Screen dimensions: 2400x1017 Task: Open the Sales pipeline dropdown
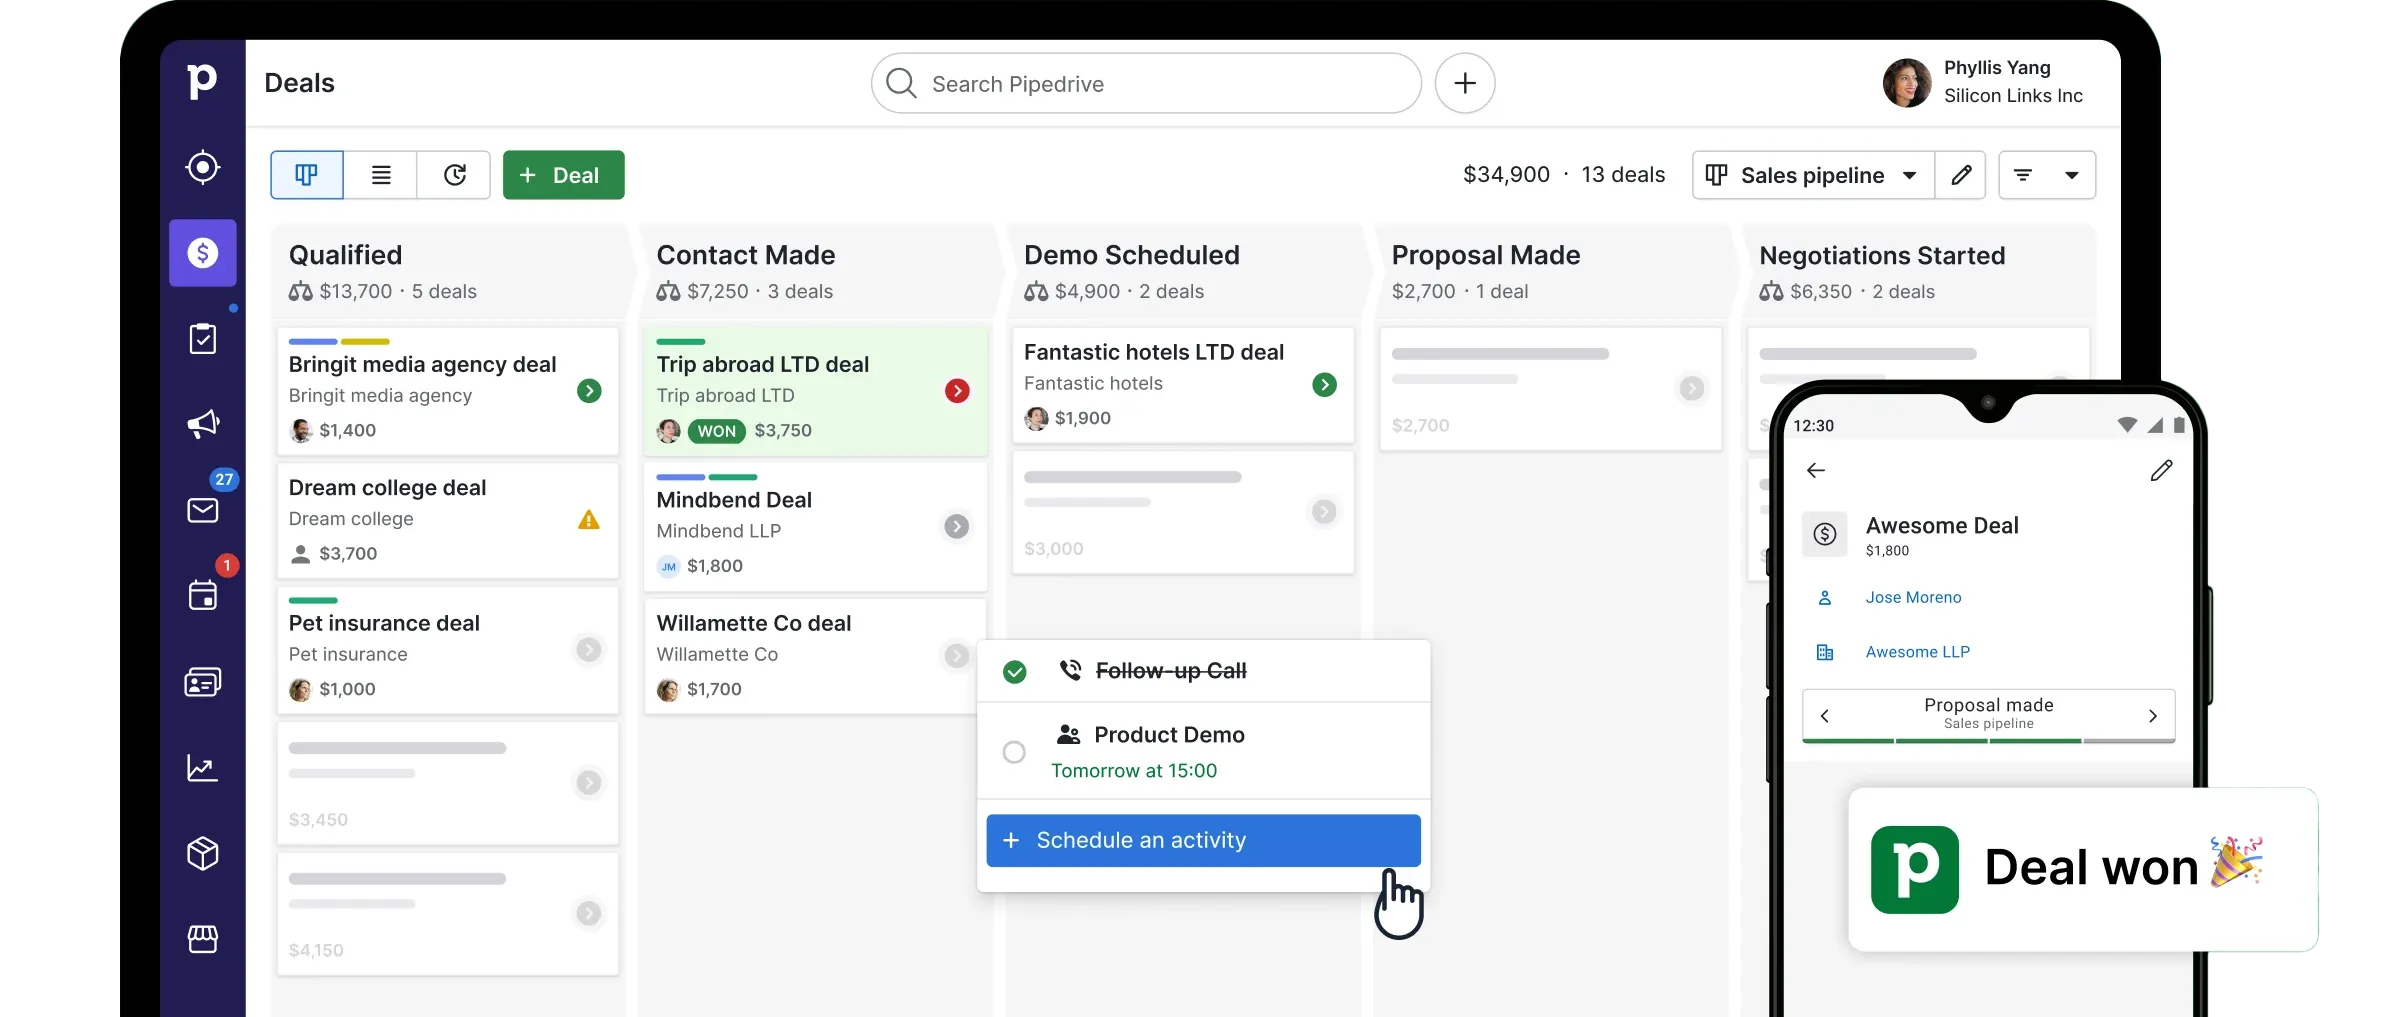click(1814, 175)
